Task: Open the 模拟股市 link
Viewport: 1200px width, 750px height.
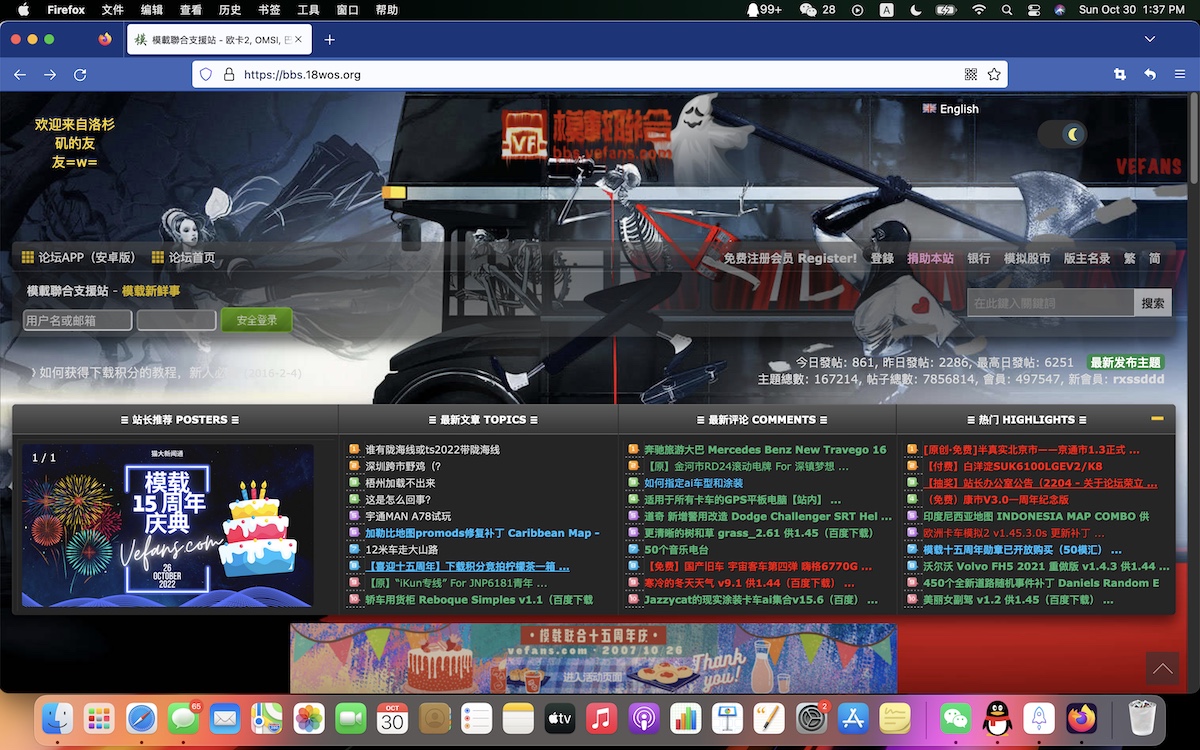Action: pyautogui.click(x=1027, y=258)
